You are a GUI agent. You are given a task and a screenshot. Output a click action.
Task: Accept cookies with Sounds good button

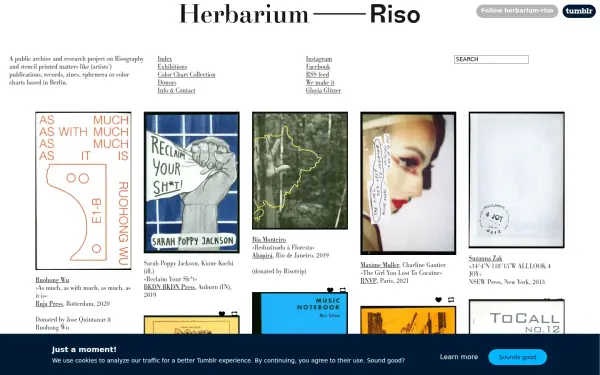[x=517, y=357]
